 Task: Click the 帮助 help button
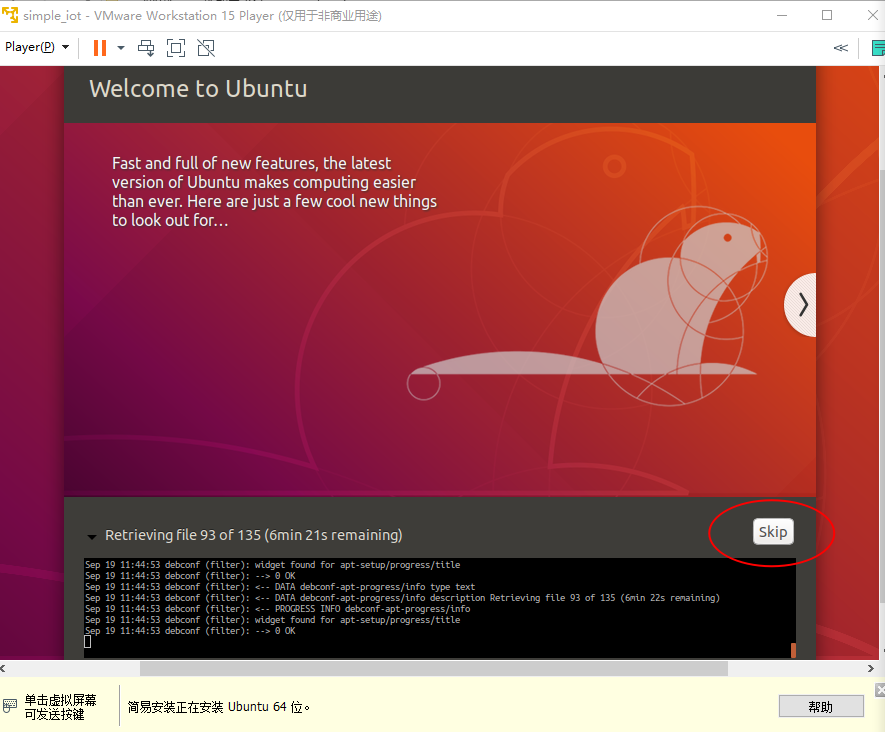(x=821, y=707)
